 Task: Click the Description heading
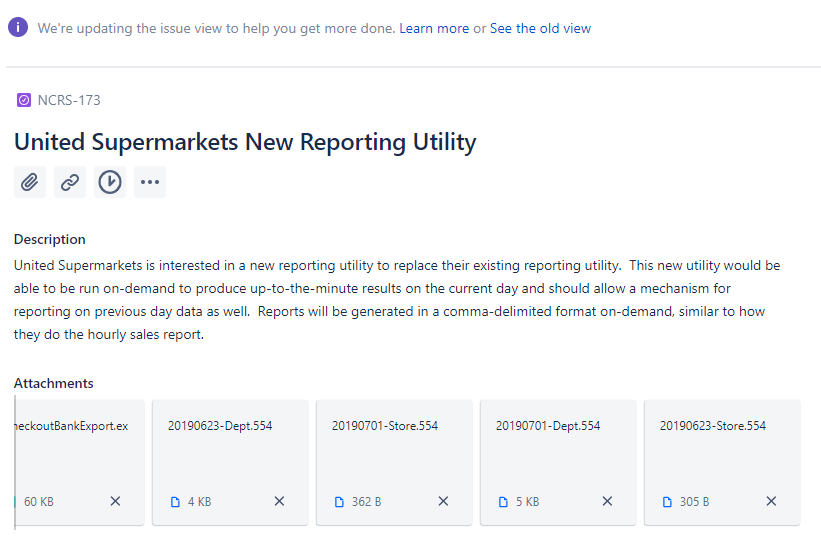point(50,239)
